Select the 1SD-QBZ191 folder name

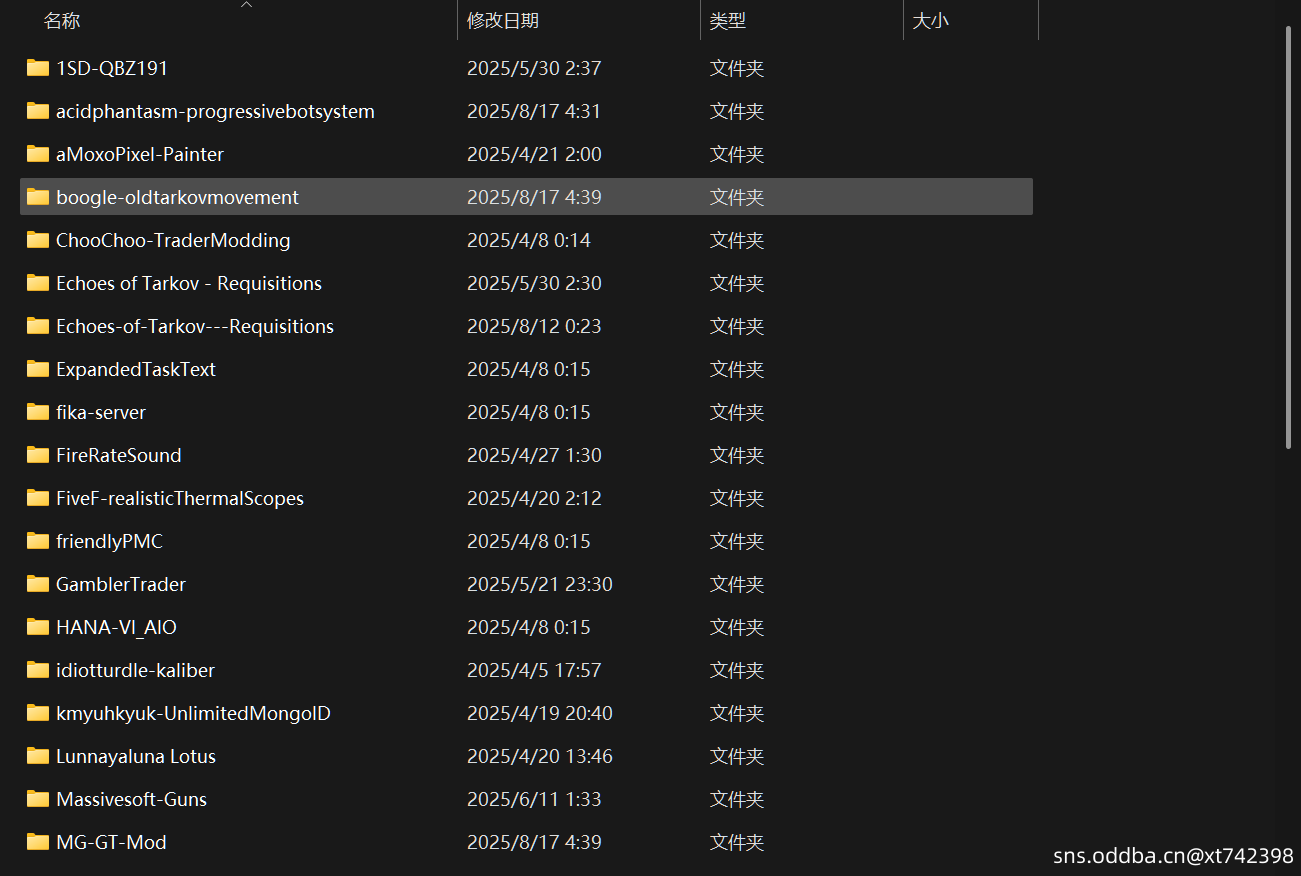click(112, 68)
